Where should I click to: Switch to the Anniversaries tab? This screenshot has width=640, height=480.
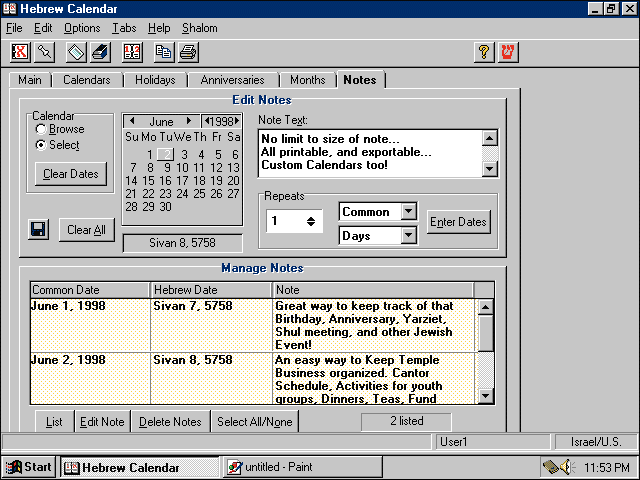point(232,80)
